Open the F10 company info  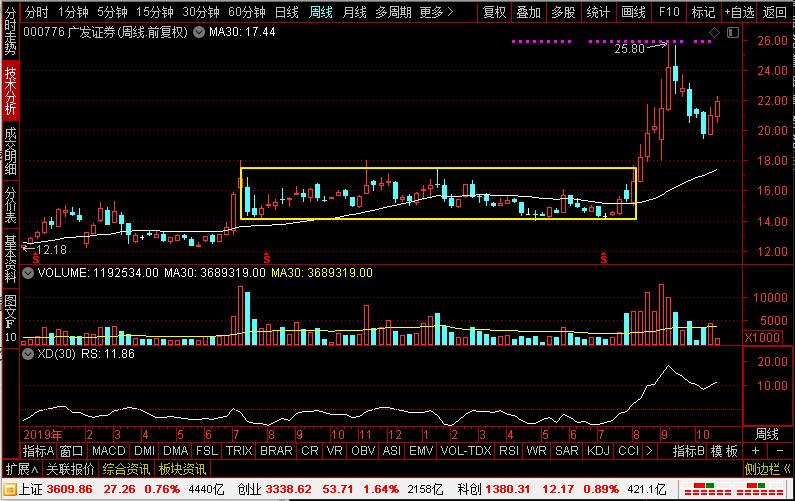pyautogui.click(x=669, y=12)
